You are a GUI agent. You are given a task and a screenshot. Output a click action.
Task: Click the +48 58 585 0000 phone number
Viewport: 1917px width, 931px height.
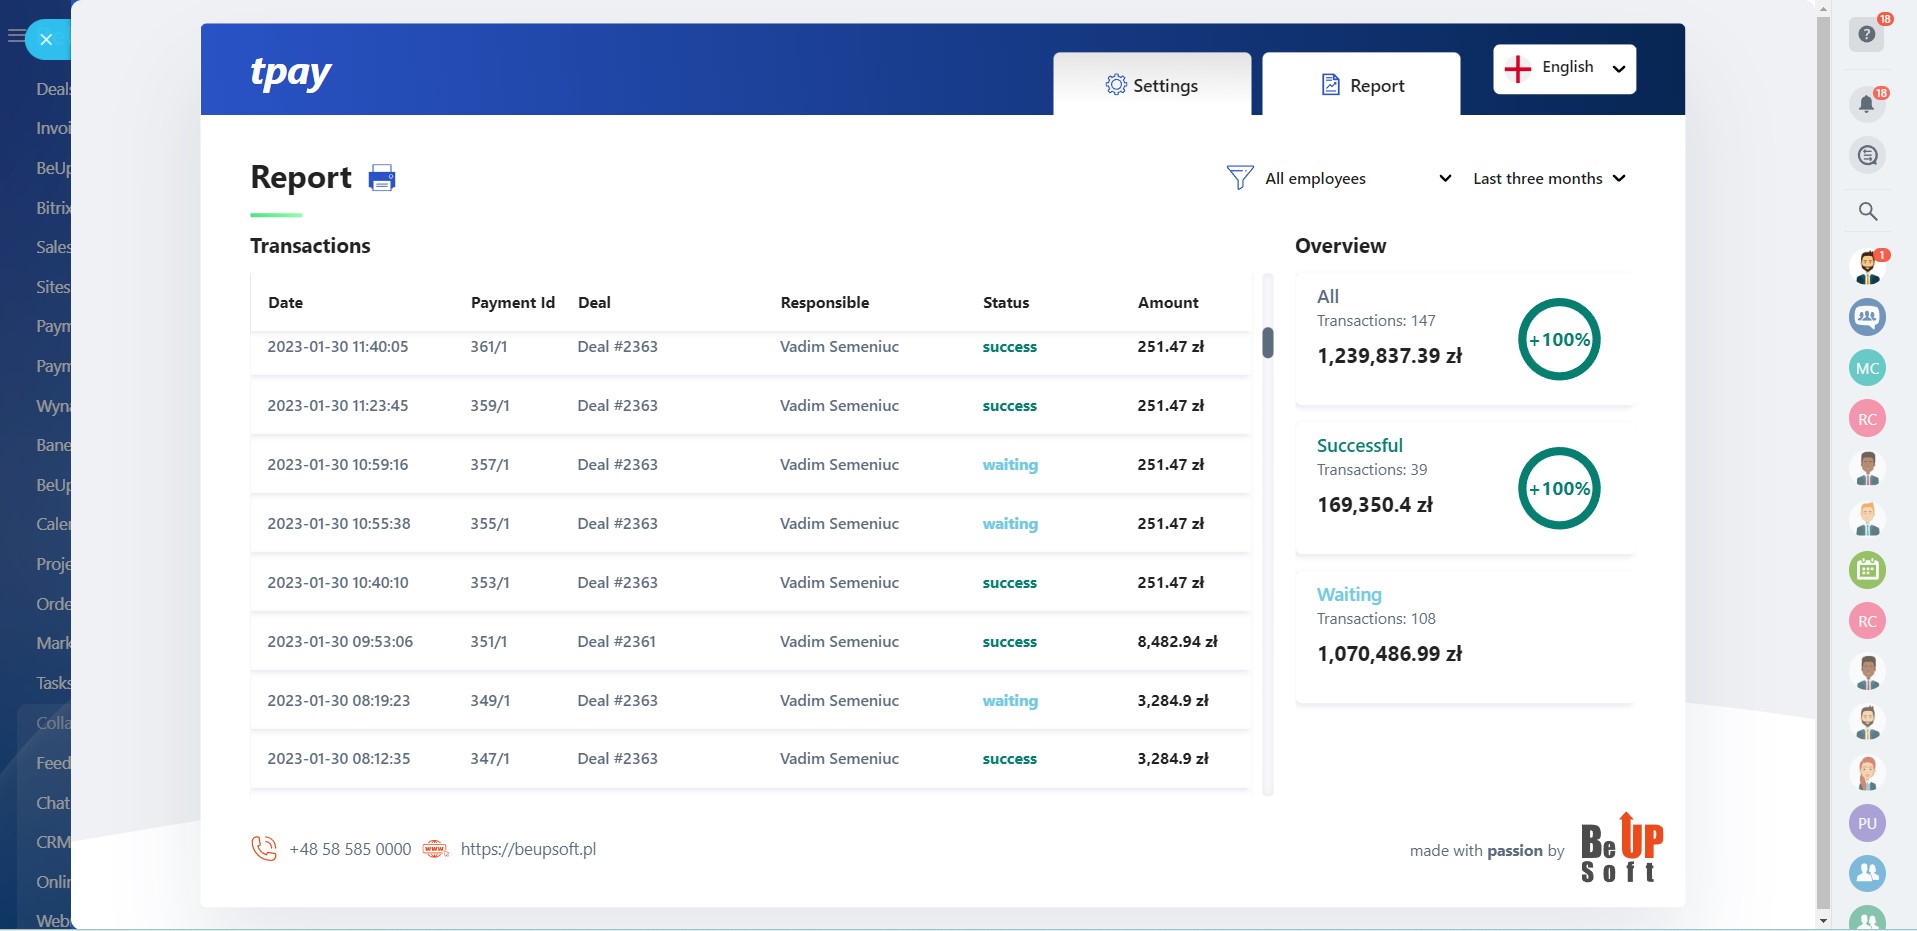(350, 849)
